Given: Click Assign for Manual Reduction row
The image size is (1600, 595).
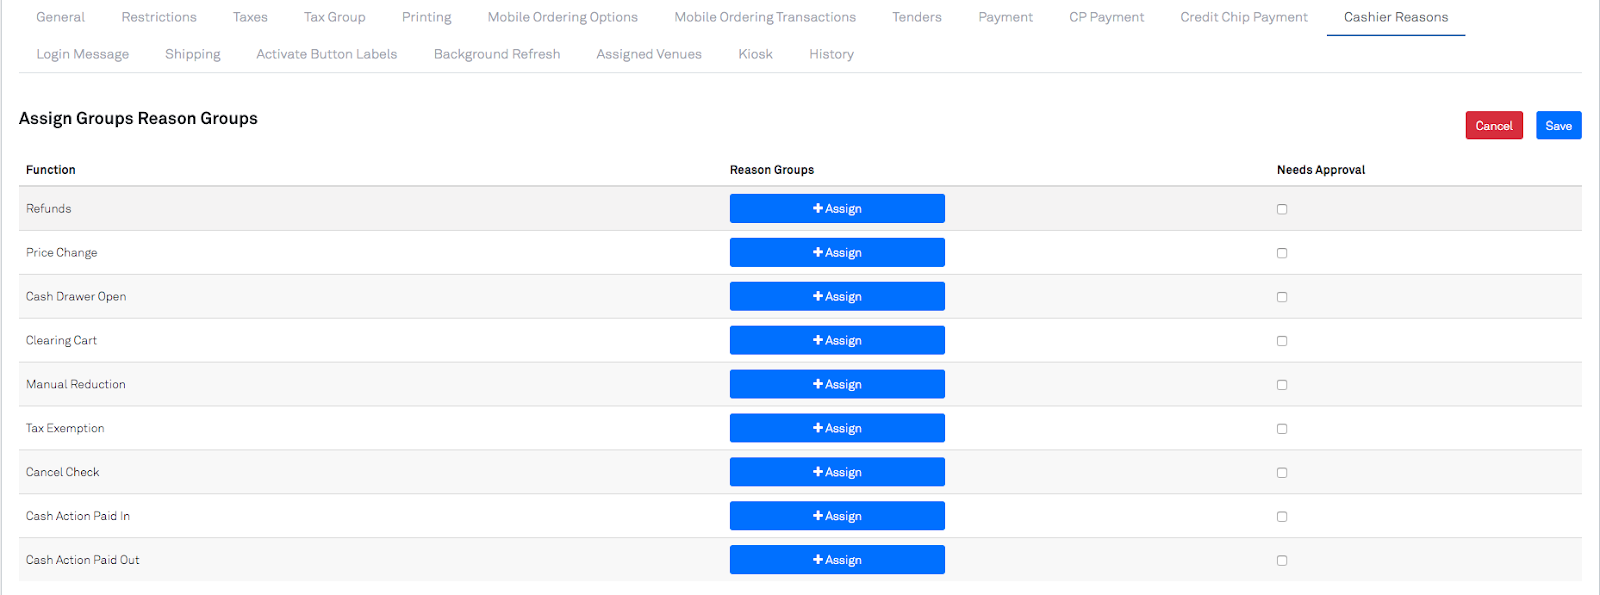Looking at the screenshot, I should click(x=837, y=385).
